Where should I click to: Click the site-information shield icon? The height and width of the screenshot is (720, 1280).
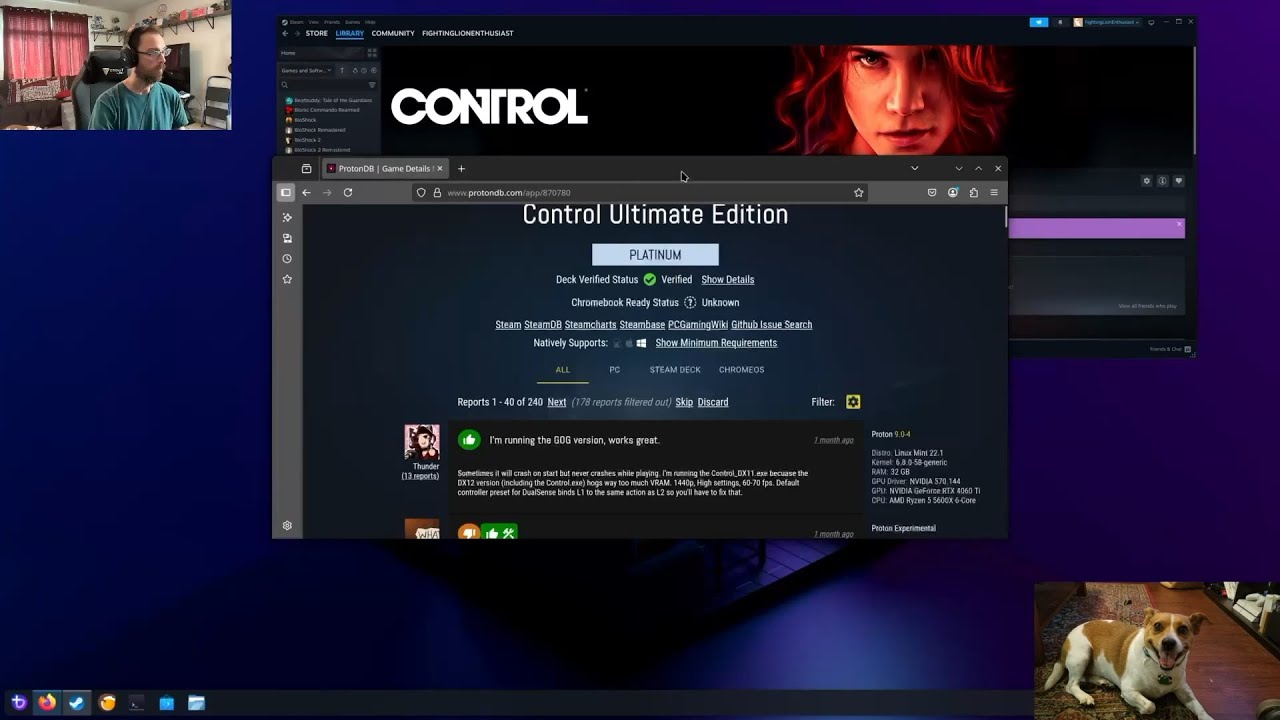(x=421, y=192)
